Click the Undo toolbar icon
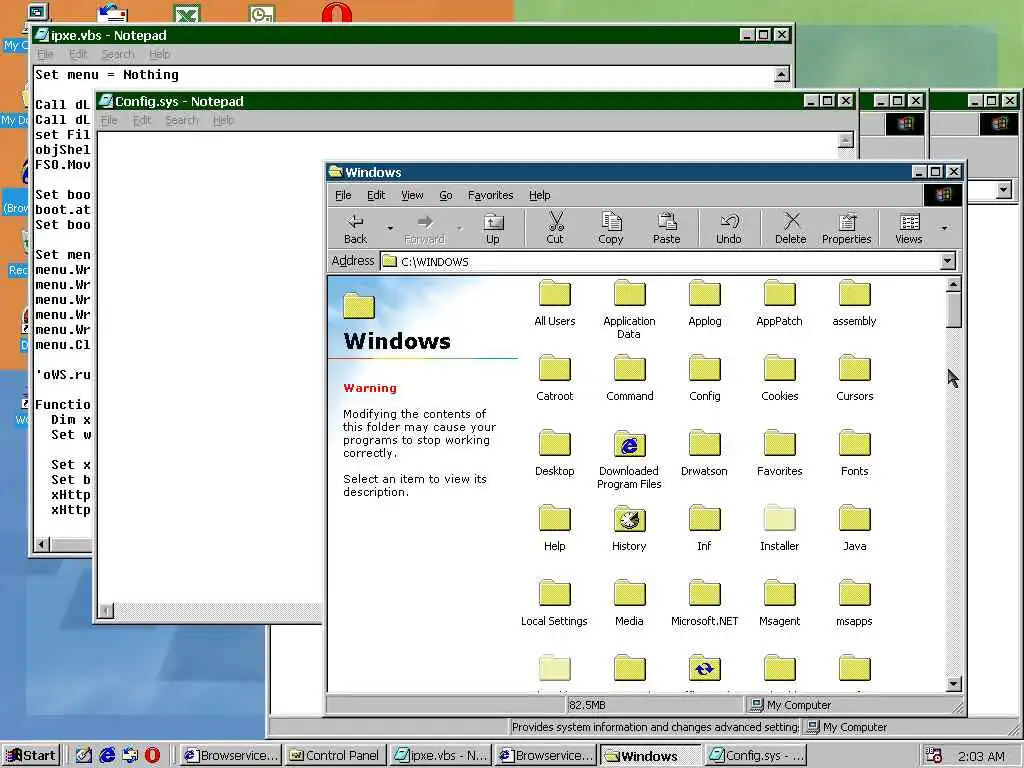The width and height of the screenshot is (1024, 768). click(729, 229)
